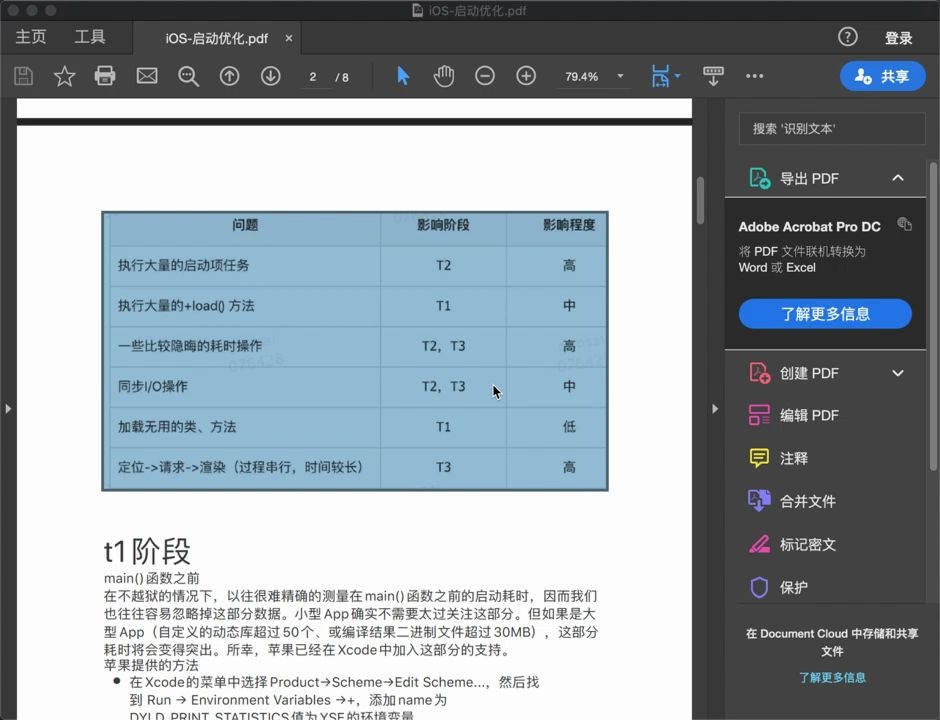Open the 注释 comment tool

click(792, 458)
